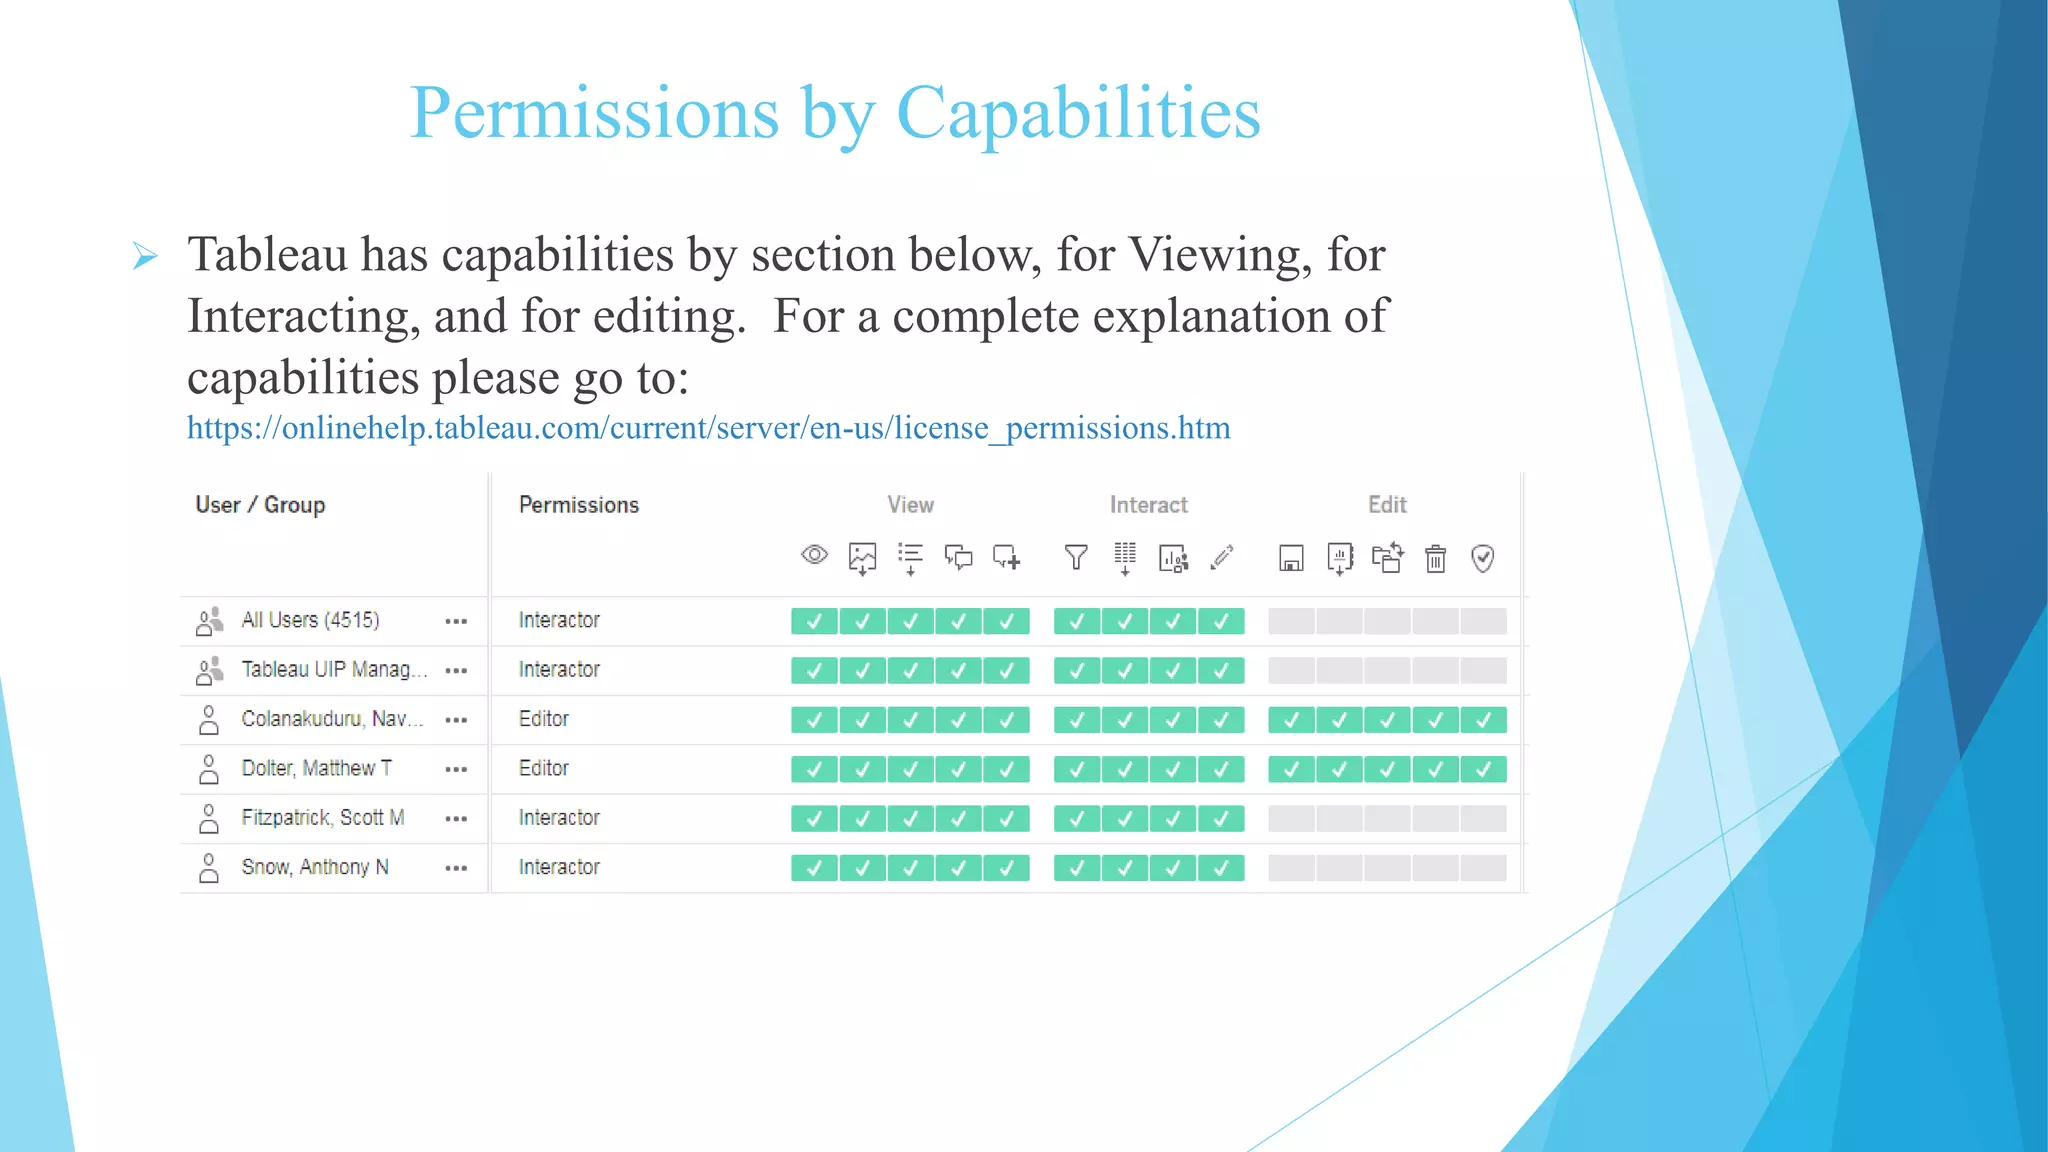Click the Delete trash can icon

(x=1436, y=558)
